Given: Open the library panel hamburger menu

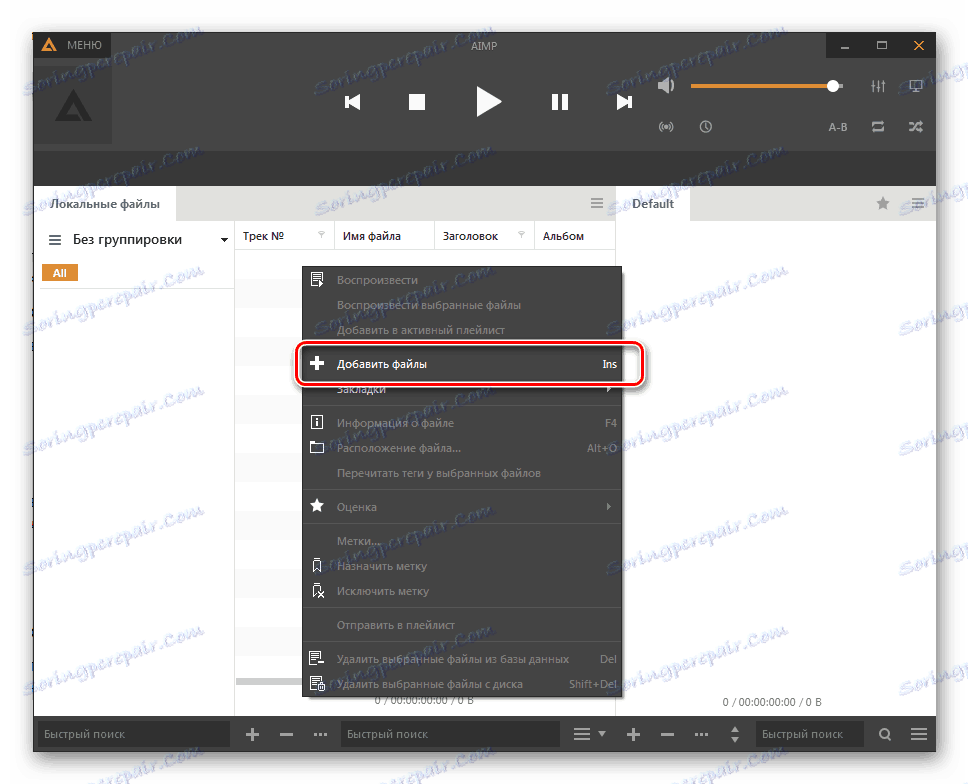Looking at the screenshot, I should tap(596, 203).
